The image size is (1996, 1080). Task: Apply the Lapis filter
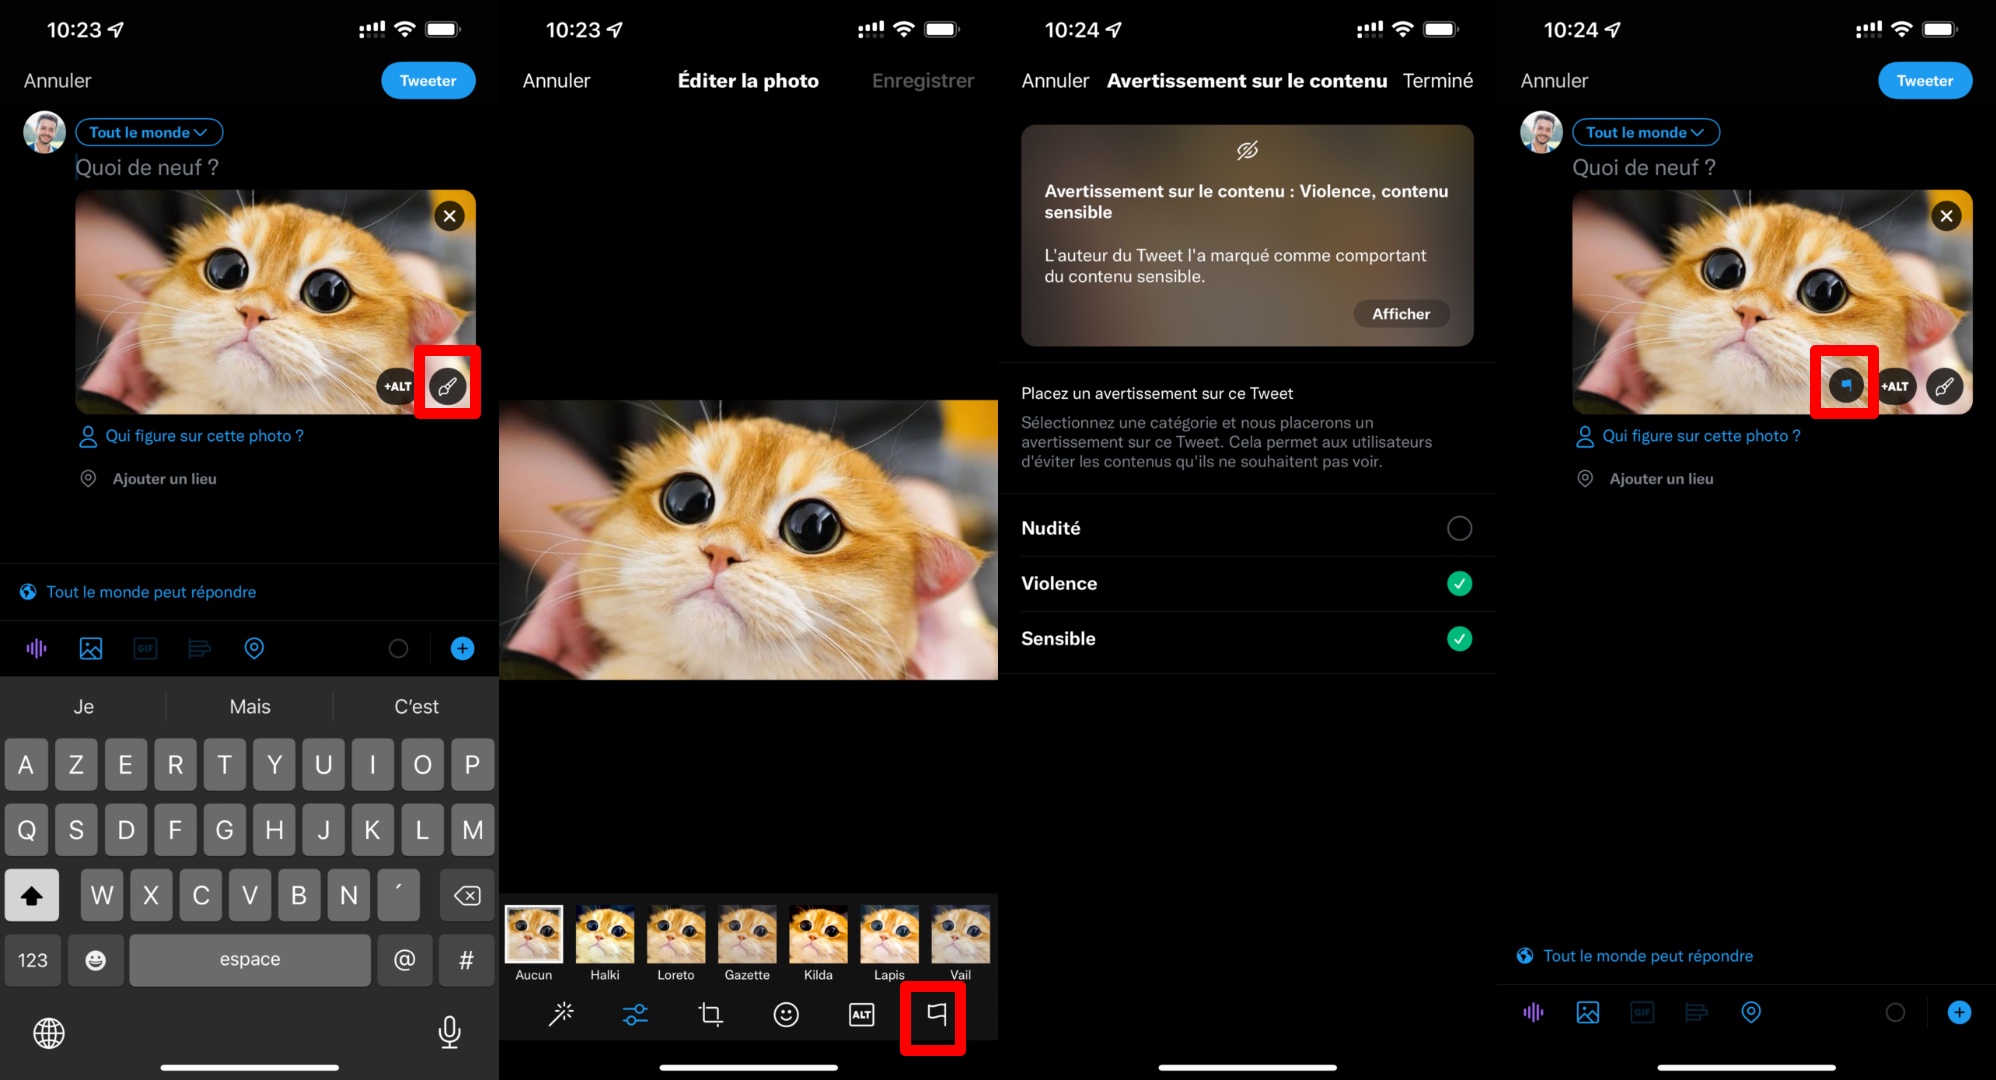point(889,943)
